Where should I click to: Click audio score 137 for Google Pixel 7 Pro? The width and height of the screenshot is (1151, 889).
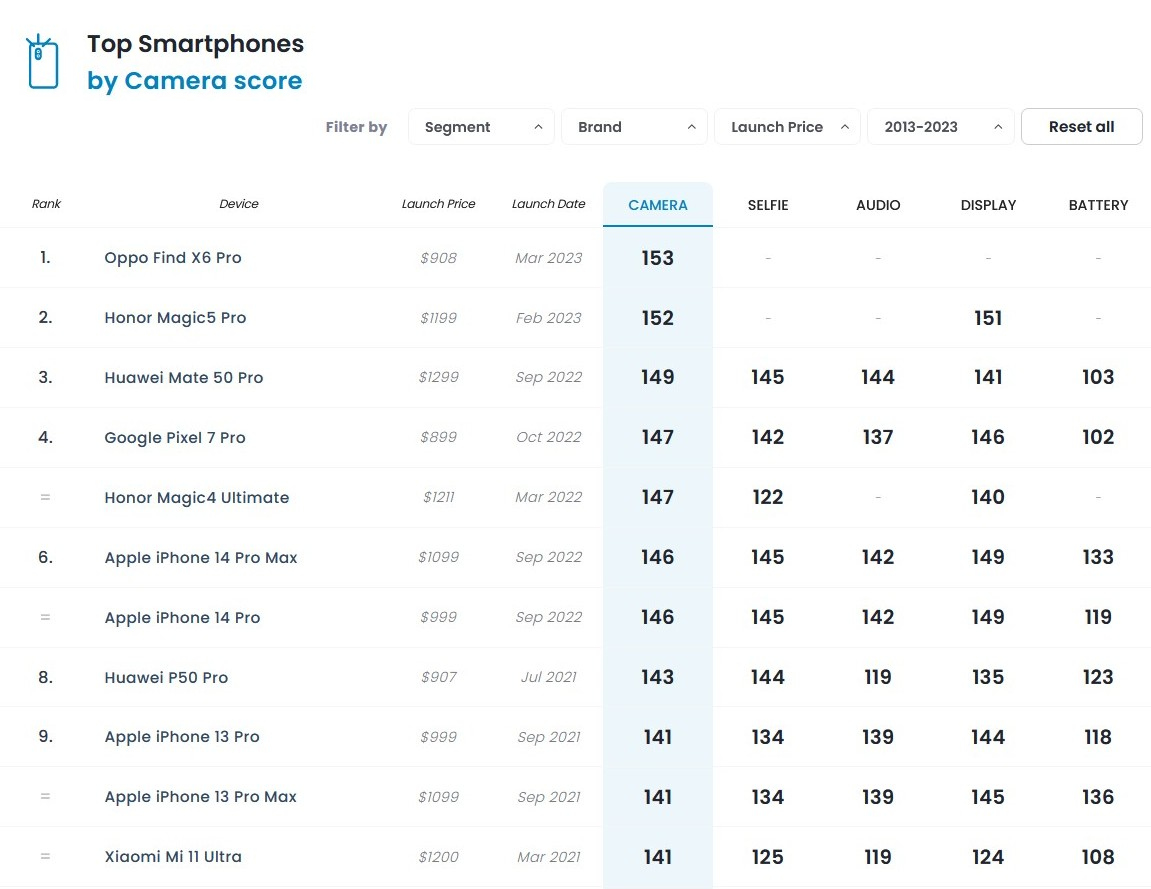(878, 438)
